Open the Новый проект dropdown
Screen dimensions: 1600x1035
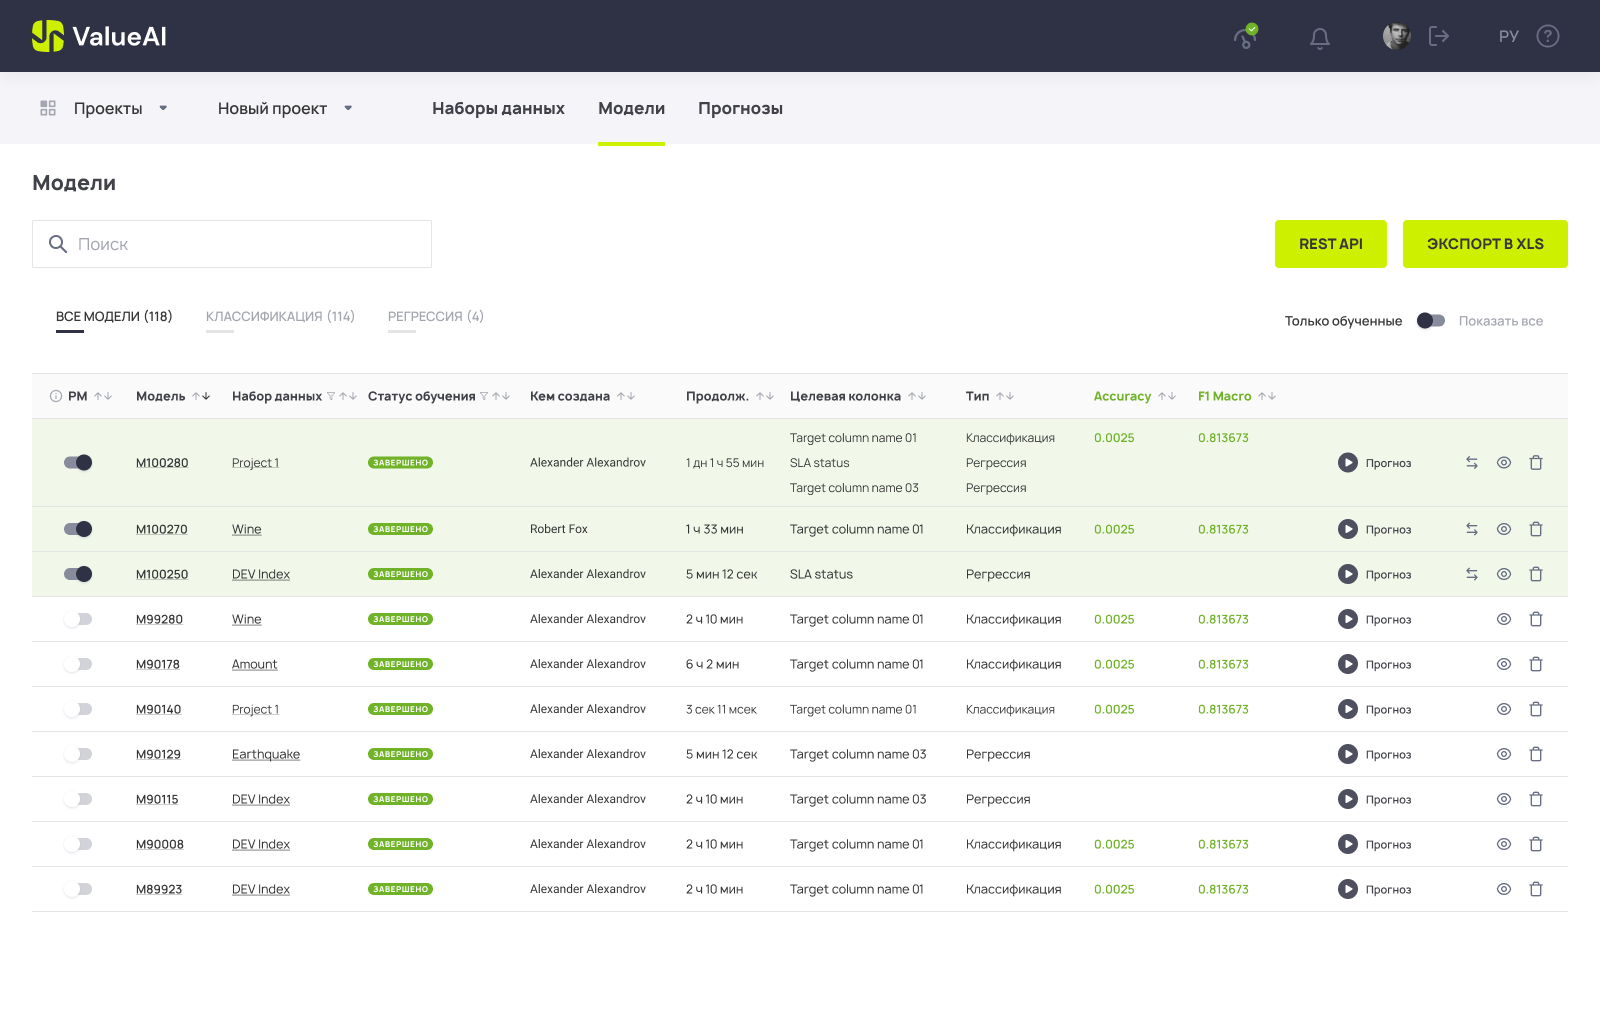click(x=348, y=108)
